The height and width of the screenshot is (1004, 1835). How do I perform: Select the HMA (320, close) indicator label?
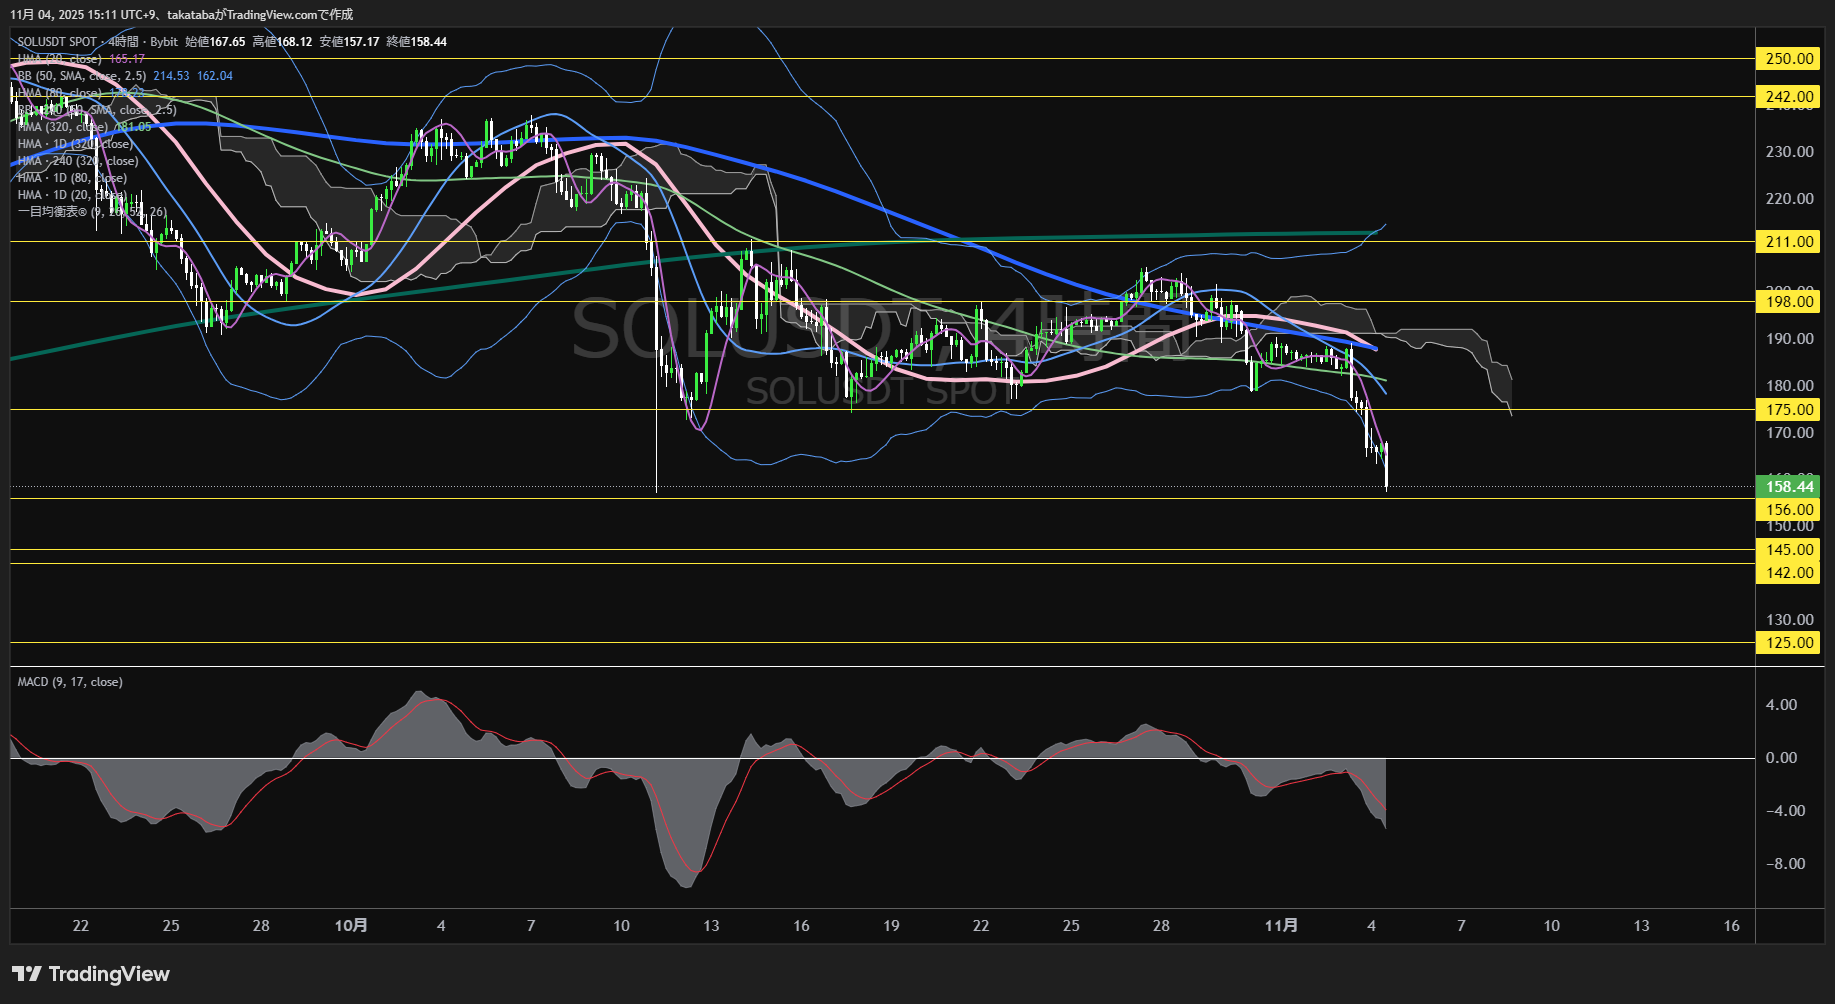tap(62, 127)
